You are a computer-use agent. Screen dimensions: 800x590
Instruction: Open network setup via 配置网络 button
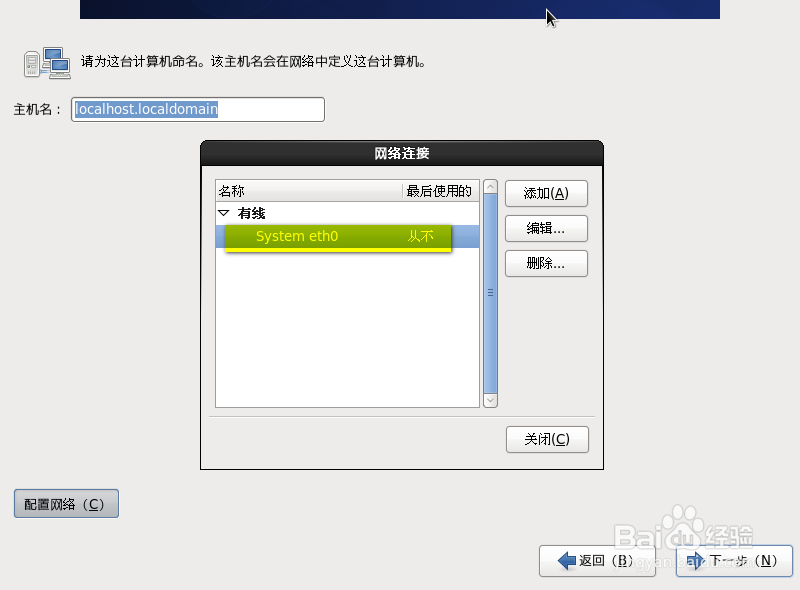coord(65,503)
